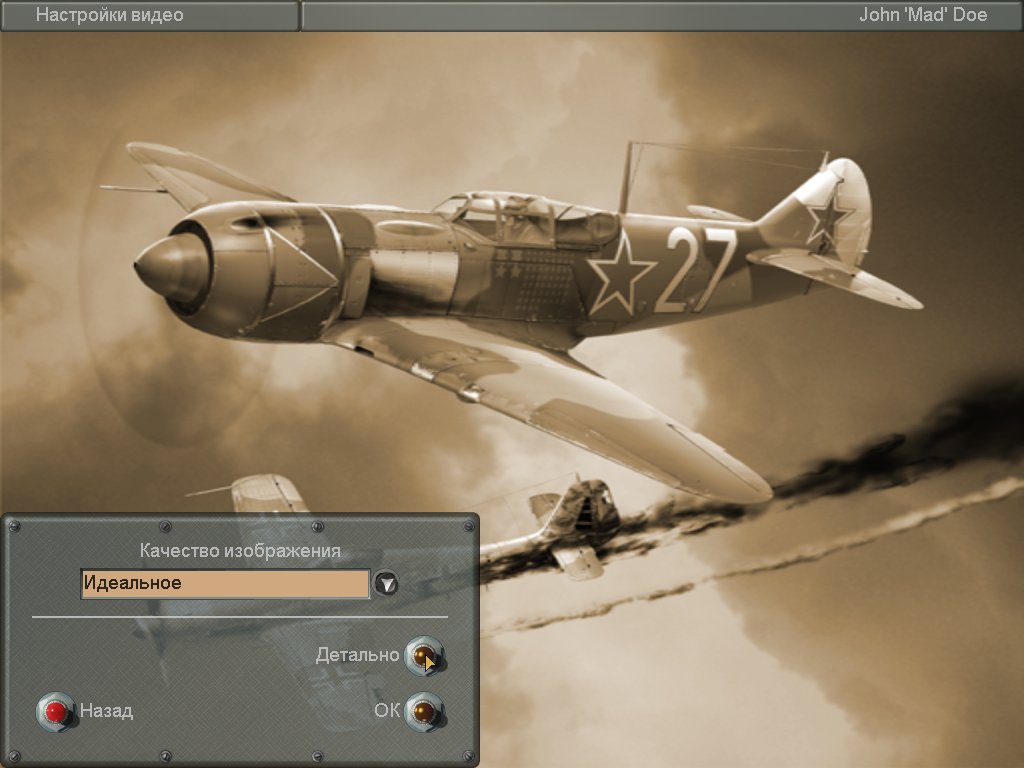
Task: Click the top-left rivet of settings panel
Action: point(13,526)
